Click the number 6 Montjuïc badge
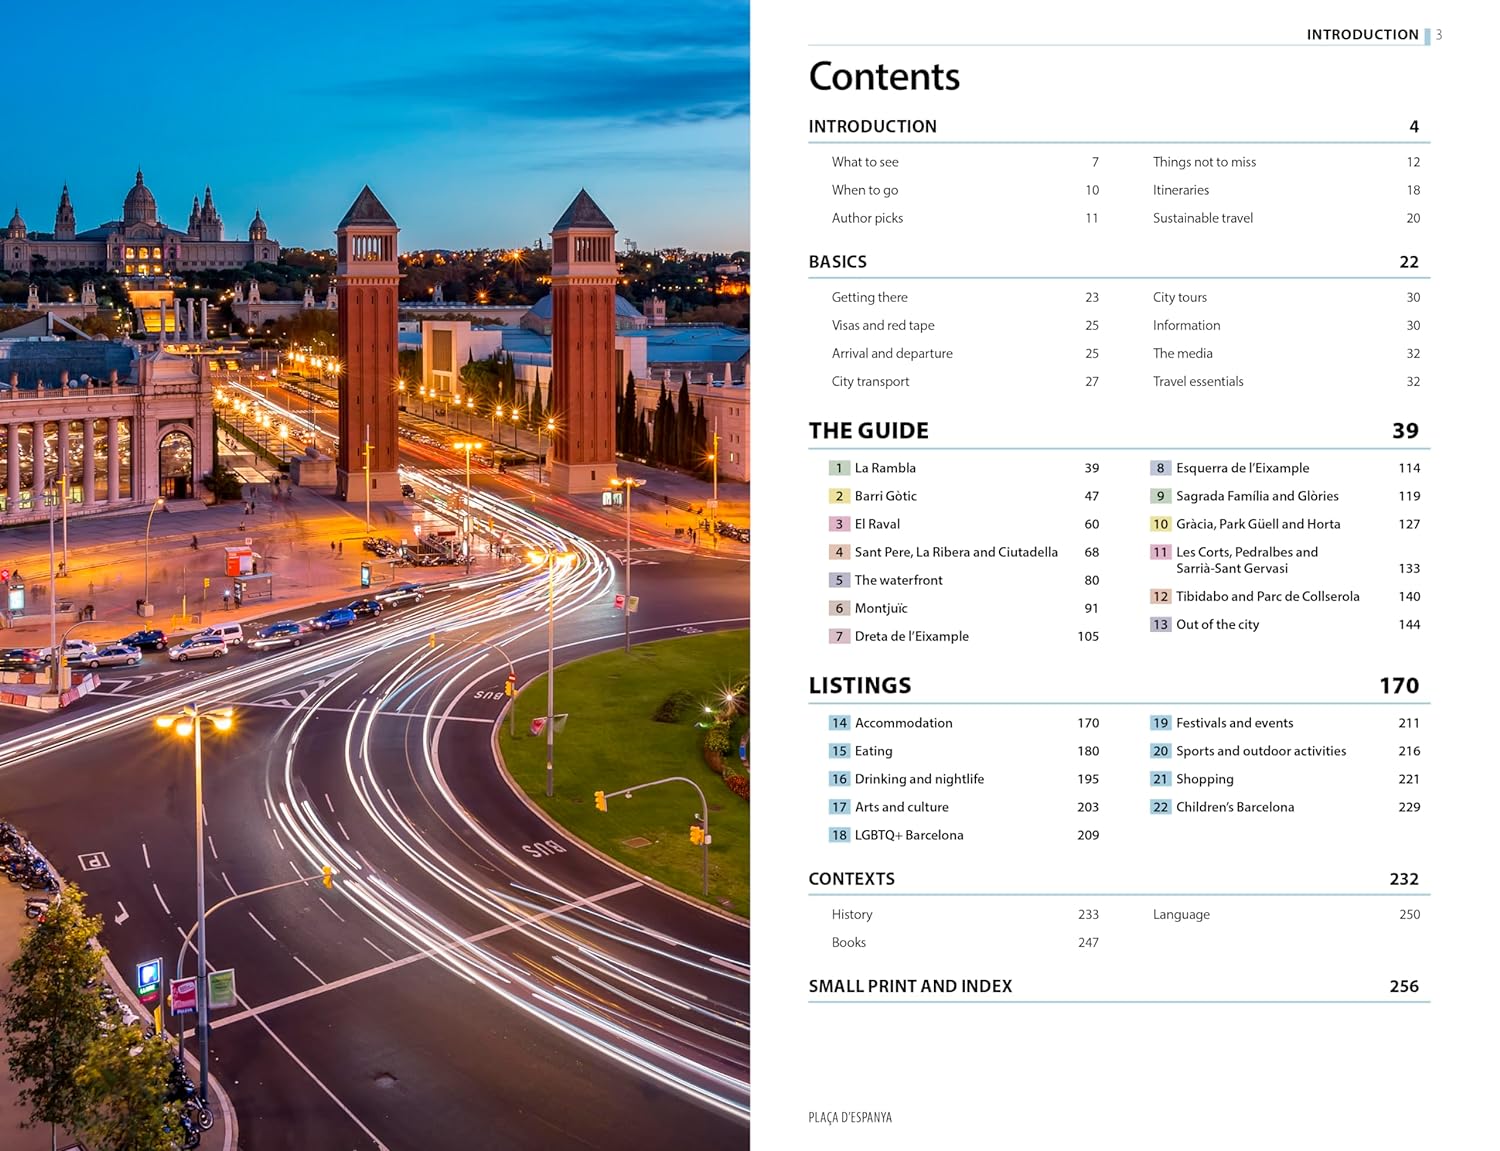This screenshot has width=1500, height=1151. click(839, 608)
